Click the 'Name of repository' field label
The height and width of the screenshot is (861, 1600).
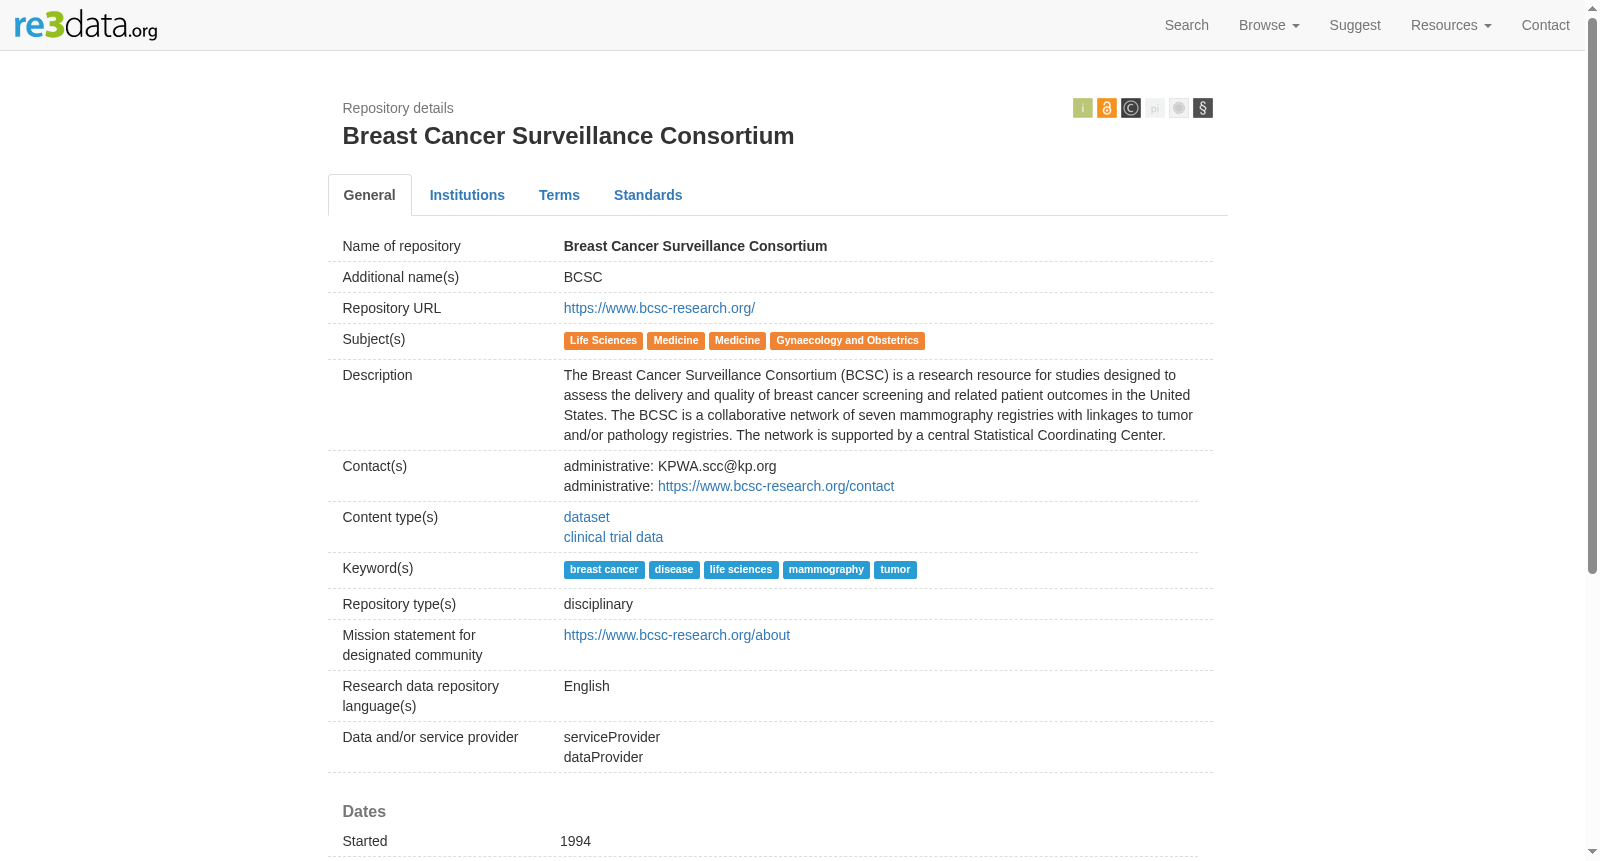[x=401, y=246]
